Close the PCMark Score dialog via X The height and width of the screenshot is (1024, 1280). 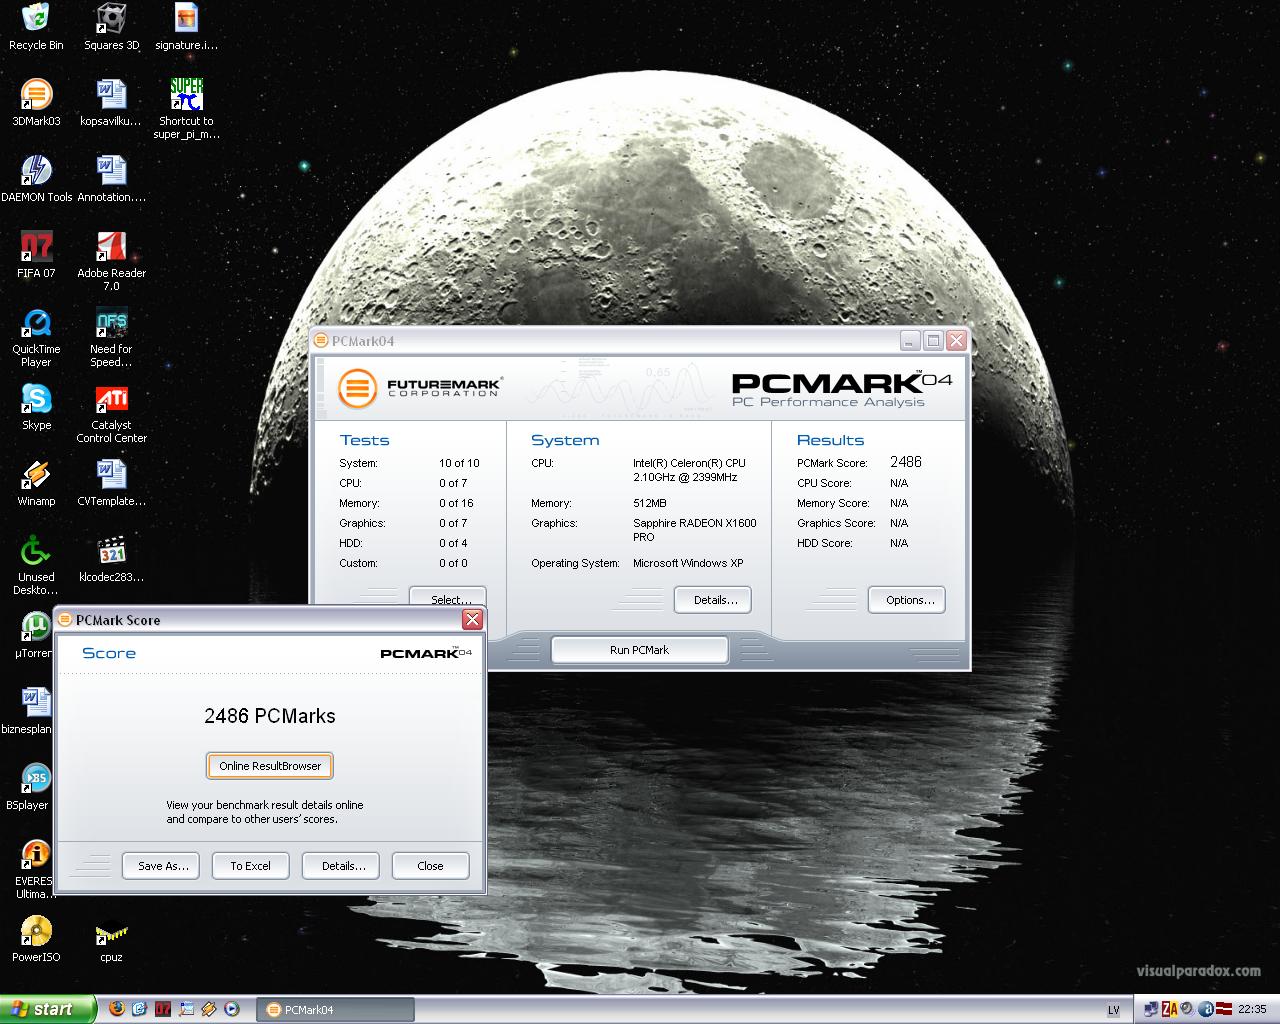472,620
